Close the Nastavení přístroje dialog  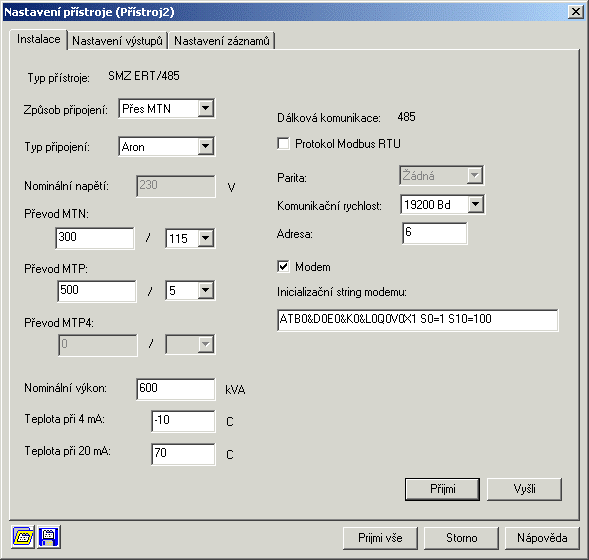(x=576, y=12)
